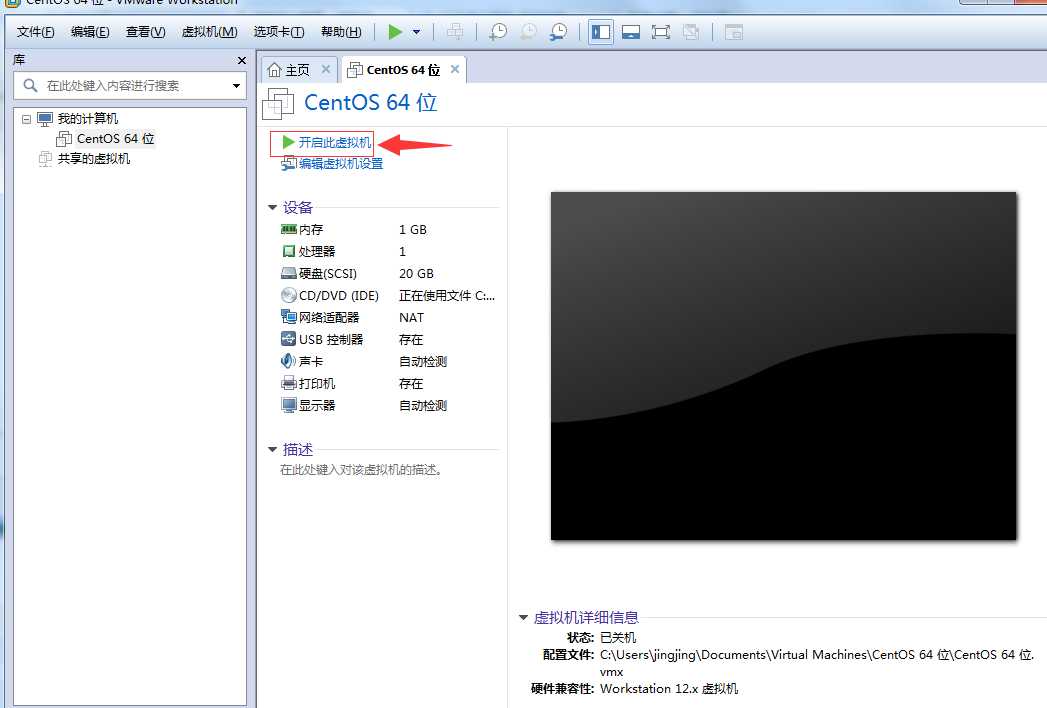Click the network icon beside 网络适配器

tap(288, 317)
